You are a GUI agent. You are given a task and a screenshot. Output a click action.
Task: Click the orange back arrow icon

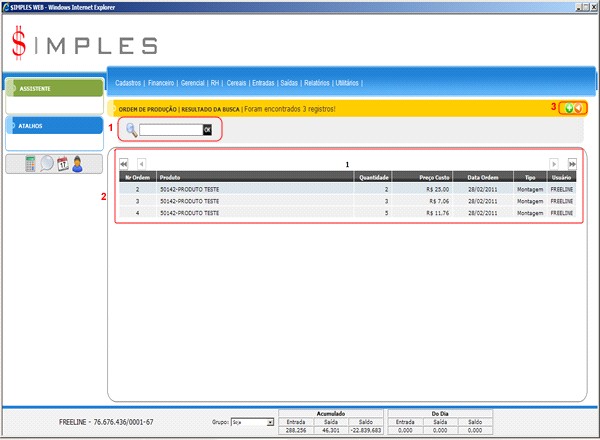(579, 108)
